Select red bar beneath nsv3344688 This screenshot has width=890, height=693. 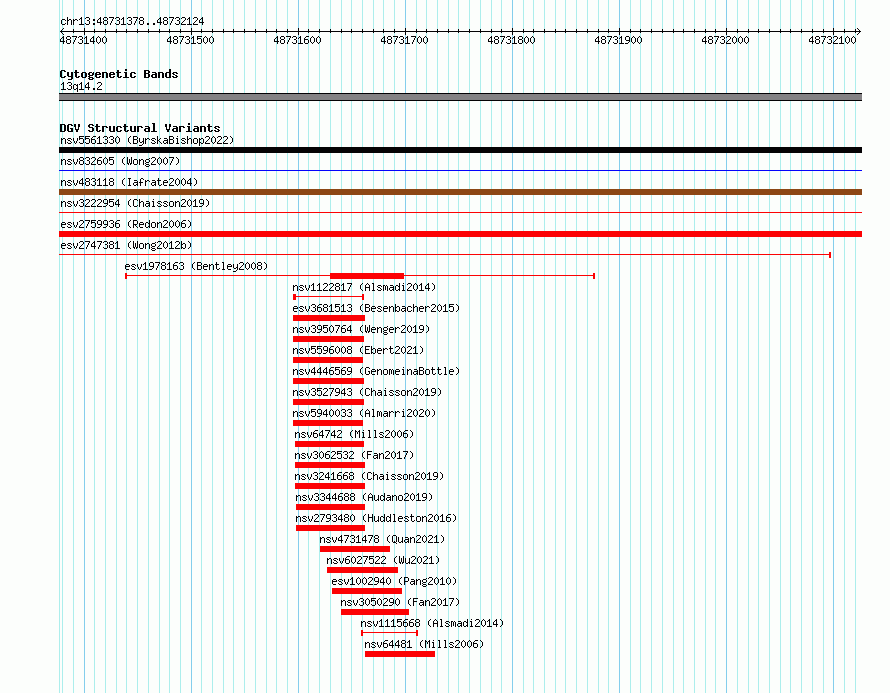(x=330, y=507)
